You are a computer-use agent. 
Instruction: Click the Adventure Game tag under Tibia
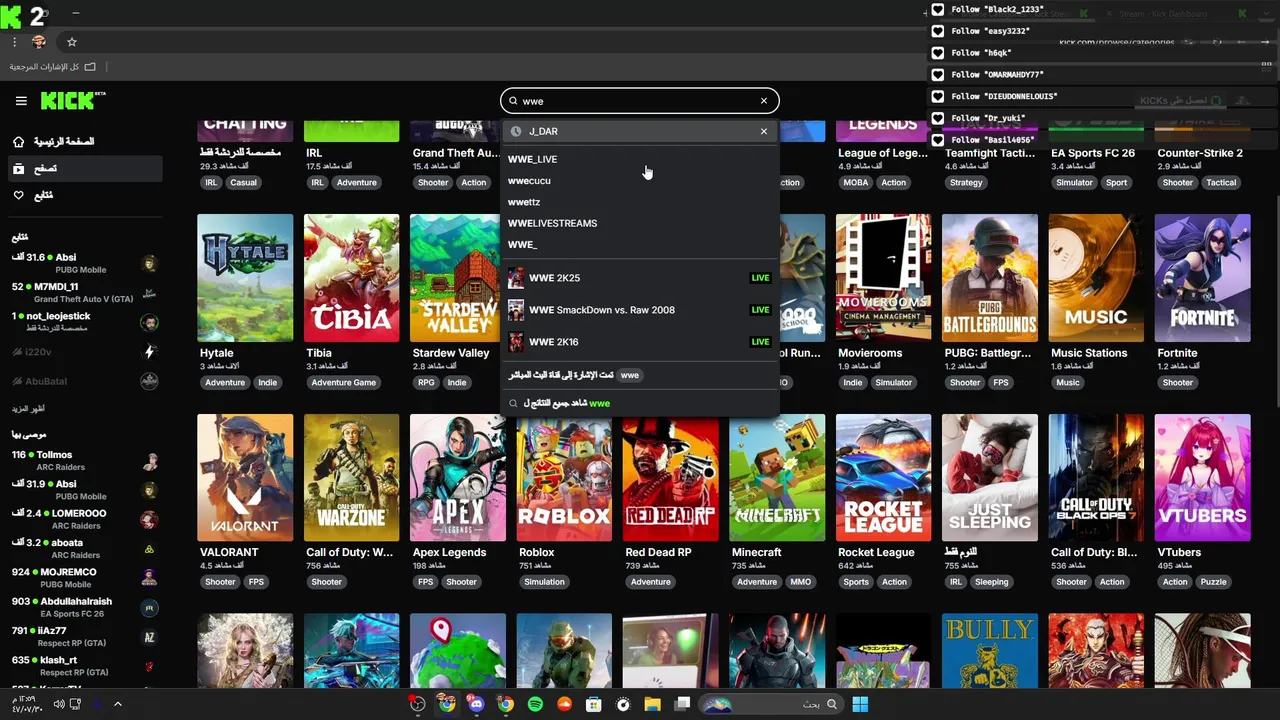pos(343,383)
